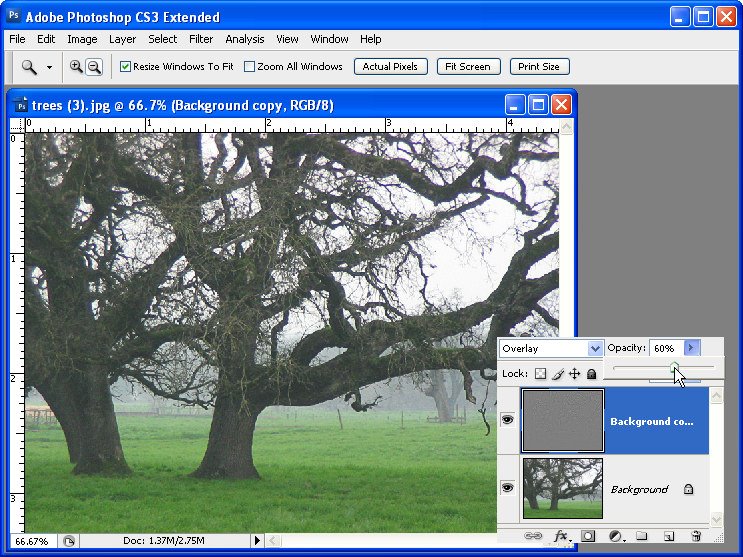
Task: Click the Opacity slider popup arrow
Action: click(691, 348)
